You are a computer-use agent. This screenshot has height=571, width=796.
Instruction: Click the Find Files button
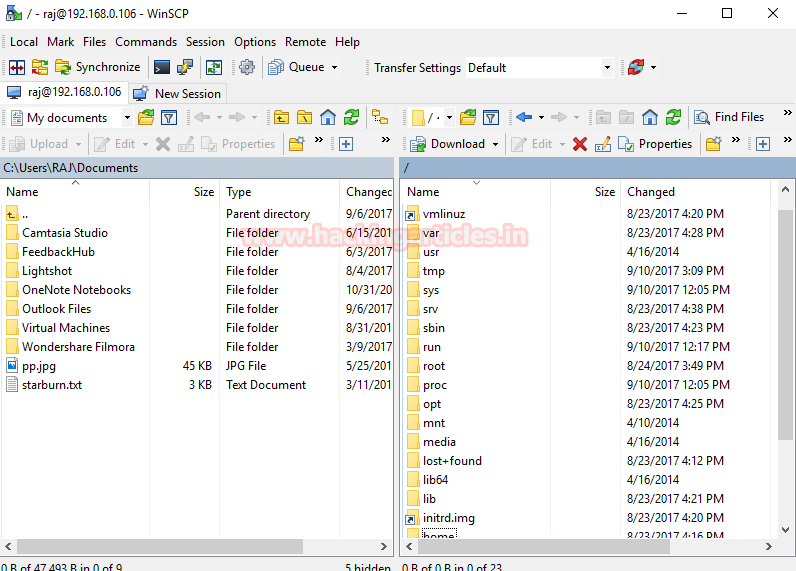(x=729, y=117)
